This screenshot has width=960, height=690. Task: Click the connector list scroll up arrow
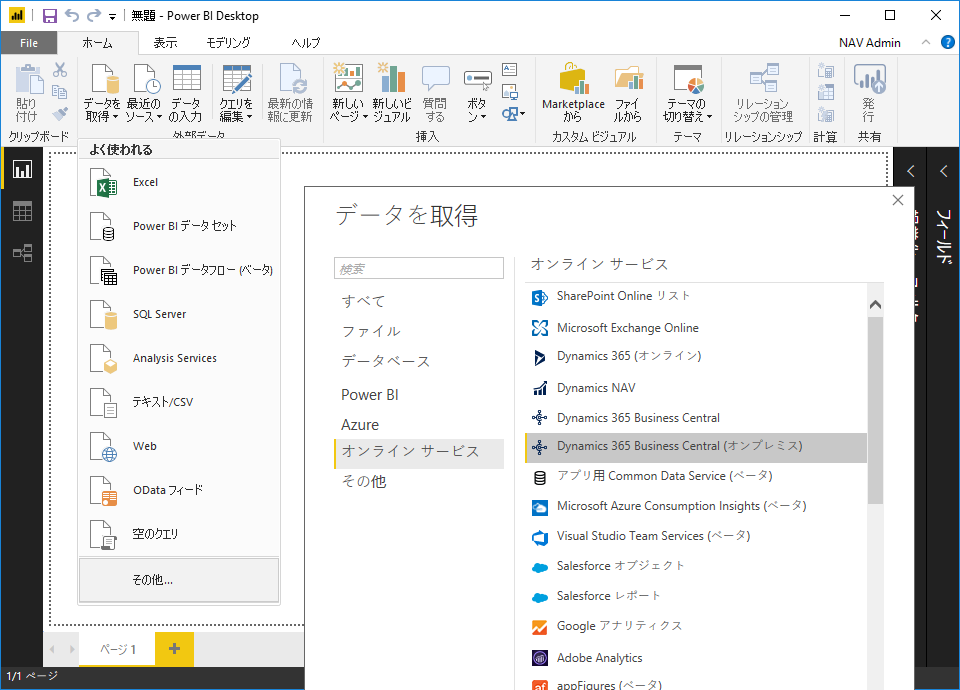(876, 304)
